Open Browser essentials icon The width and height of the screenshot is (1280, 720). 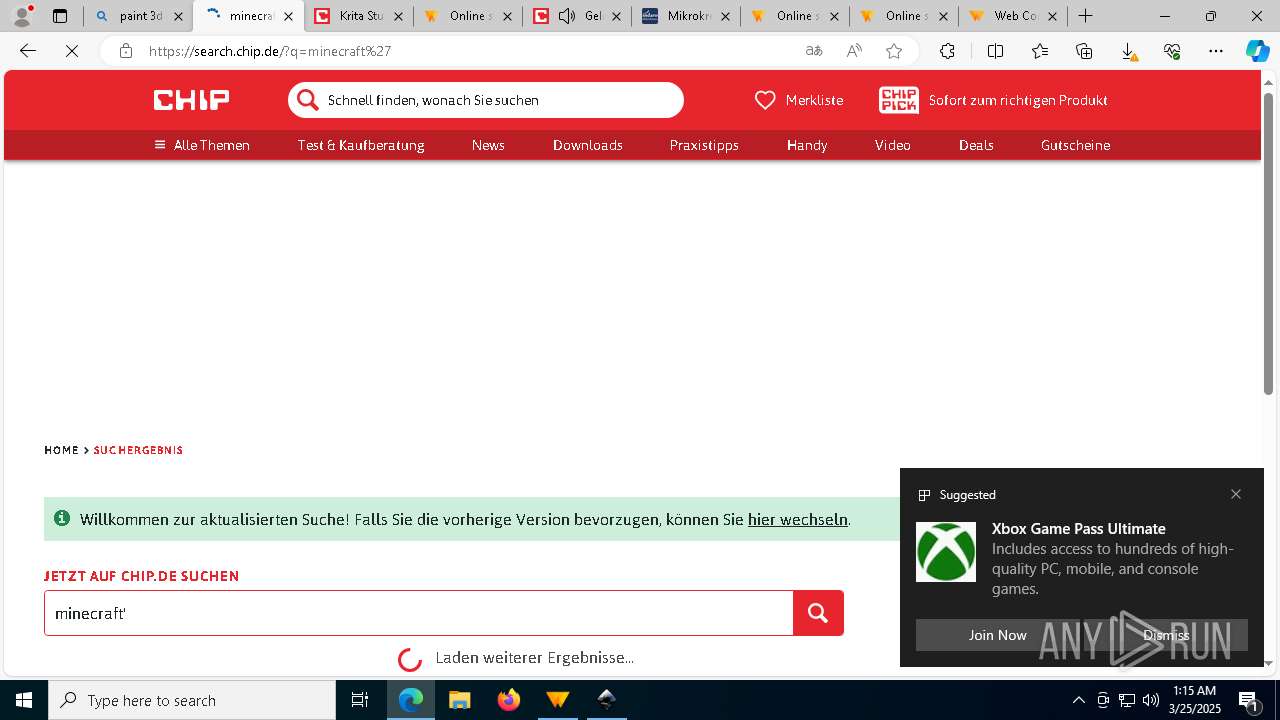click(1172, 51)
